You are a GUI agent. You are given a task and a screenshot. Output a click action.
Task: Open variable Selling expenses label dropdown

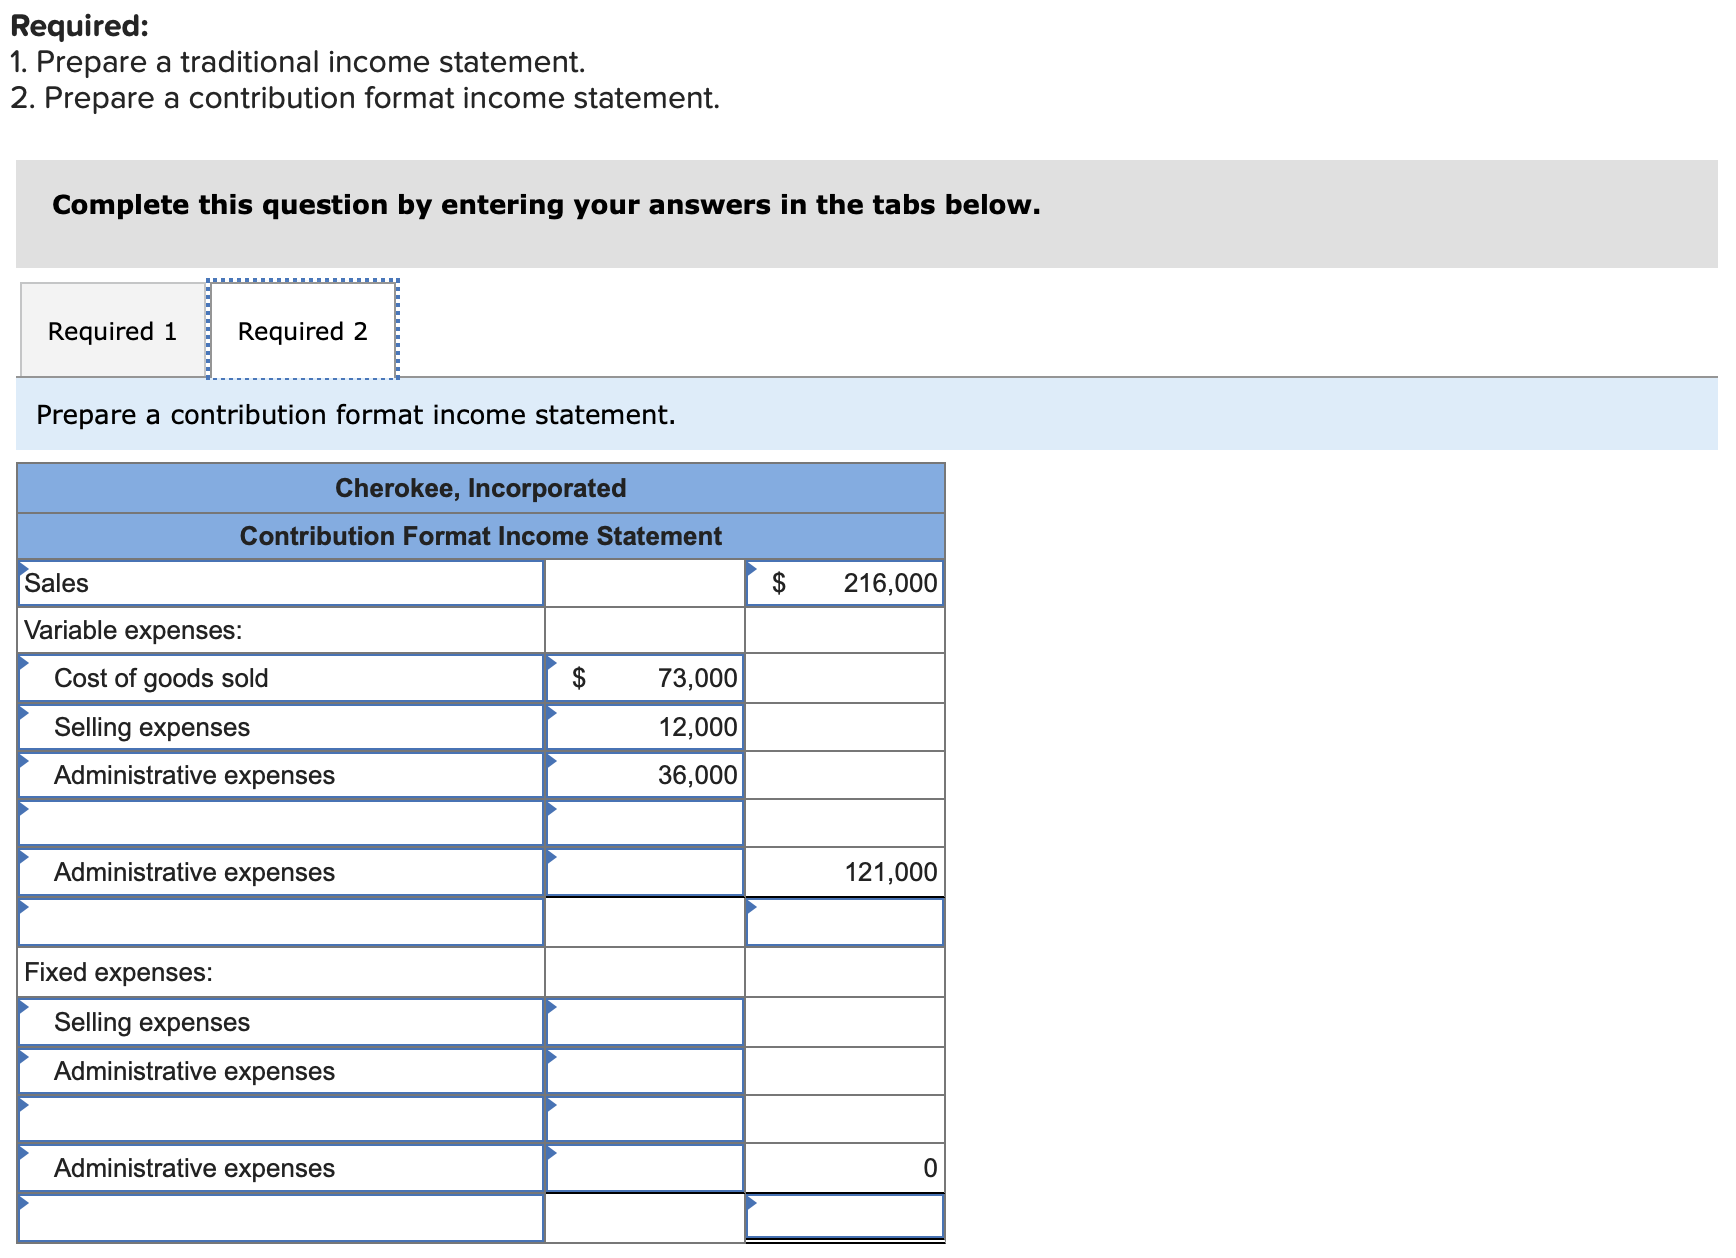(x=281, y=727)
